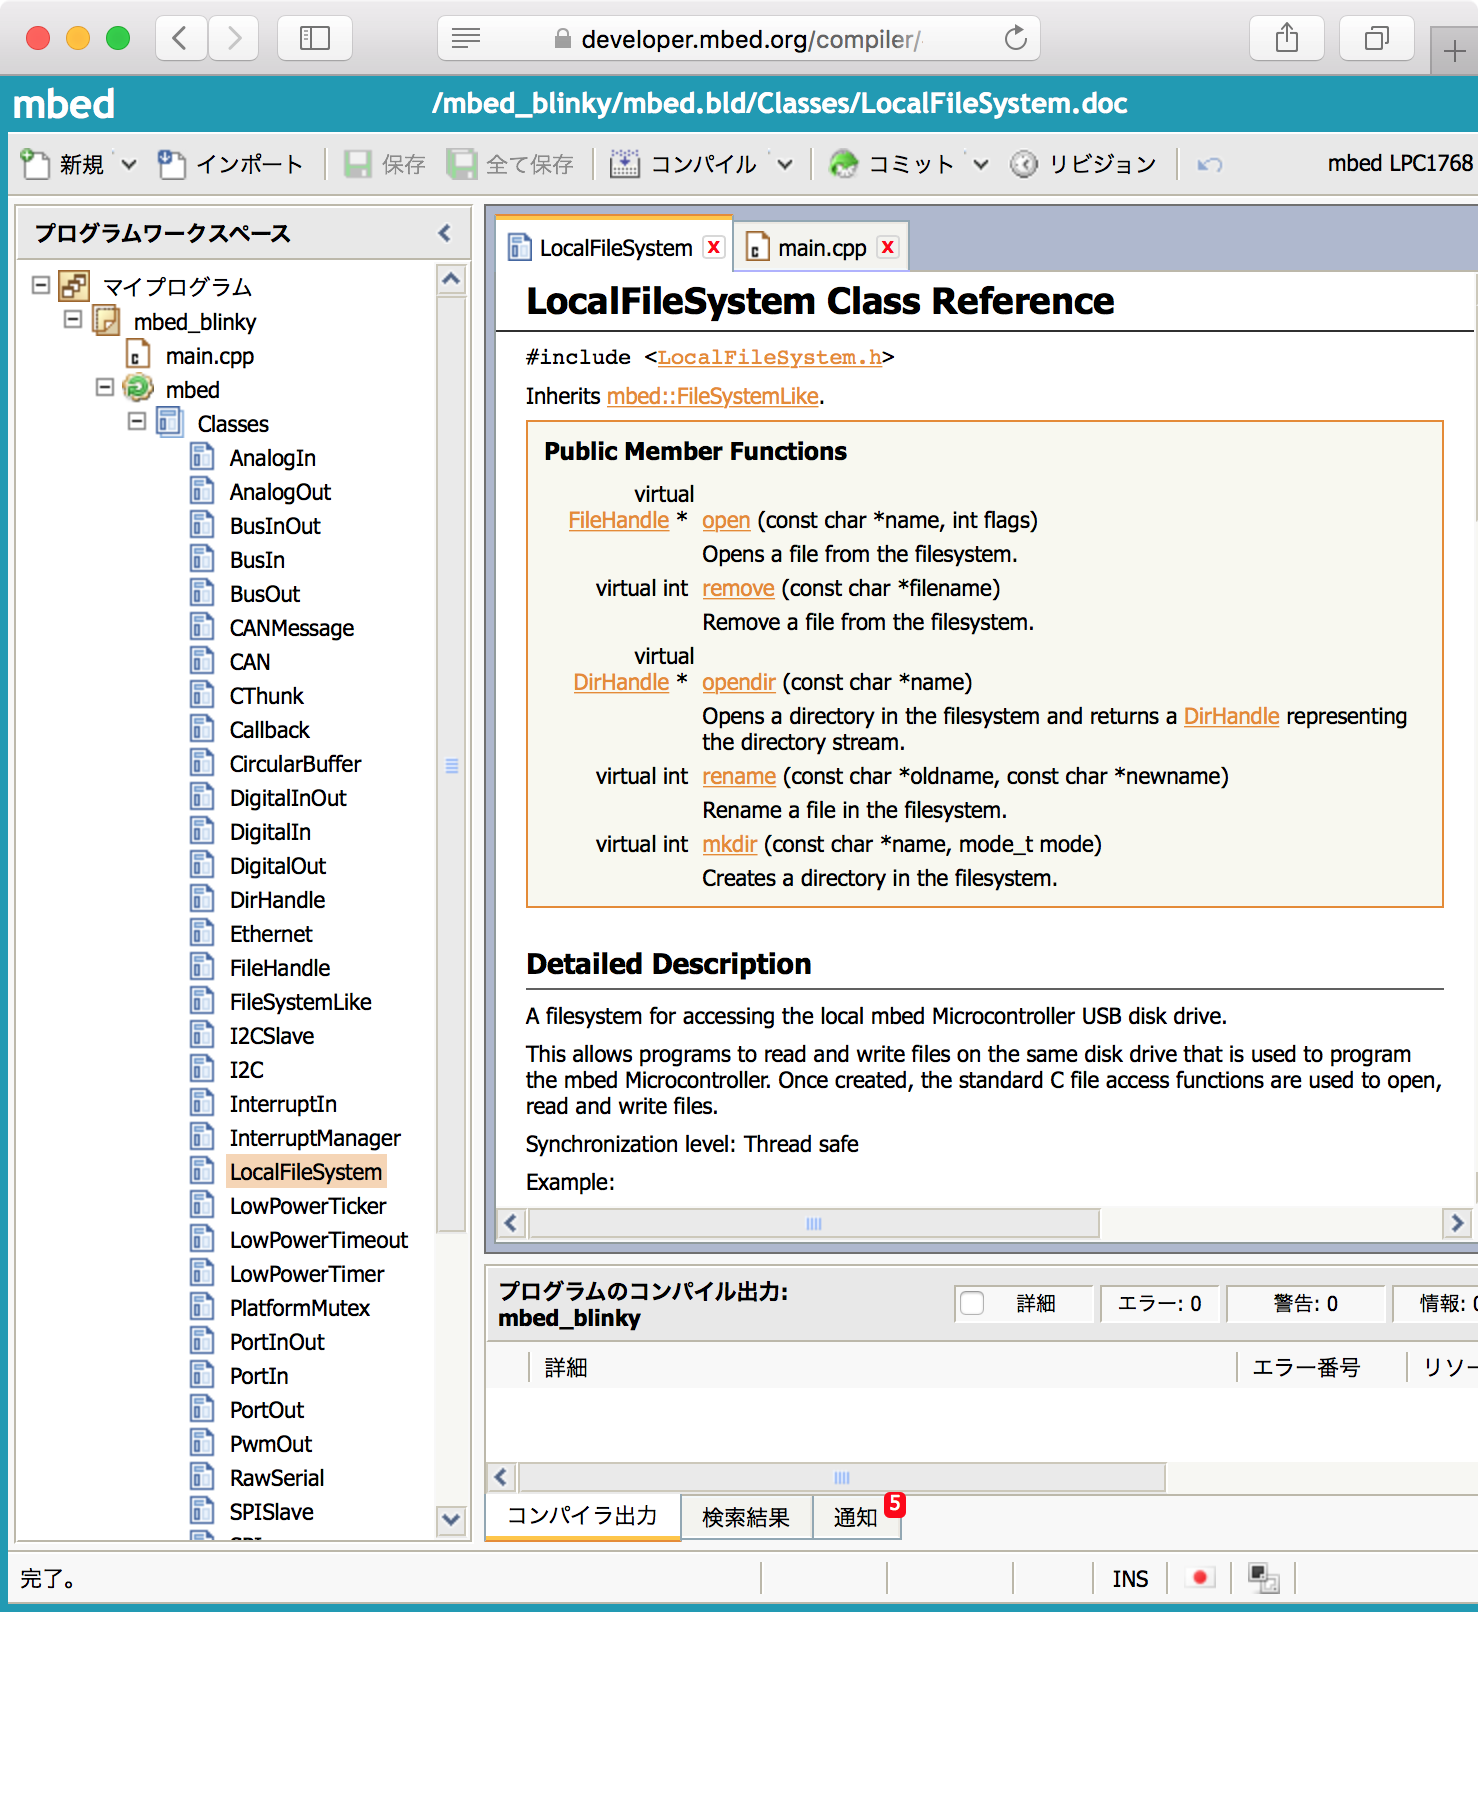Collapse the mbed_blinky program node

click(73, 320)
